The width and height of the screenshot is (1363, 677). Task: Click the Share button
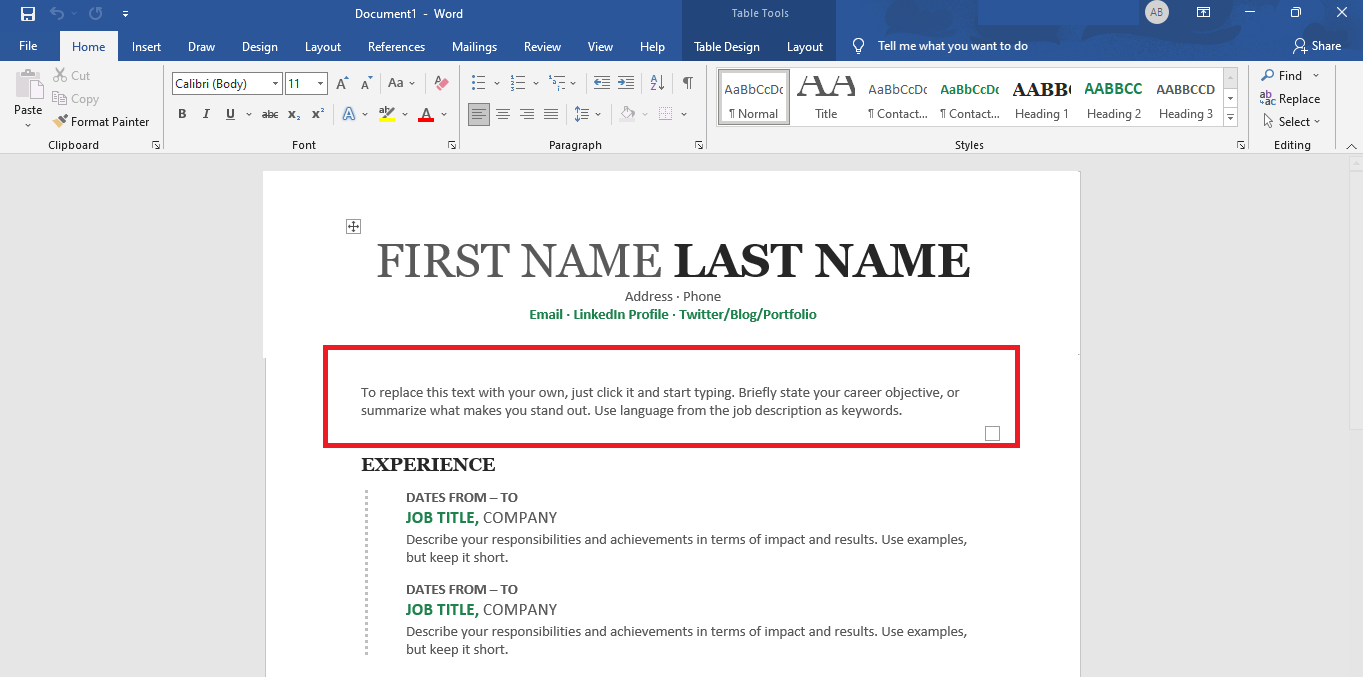(x=1317, y=46)
